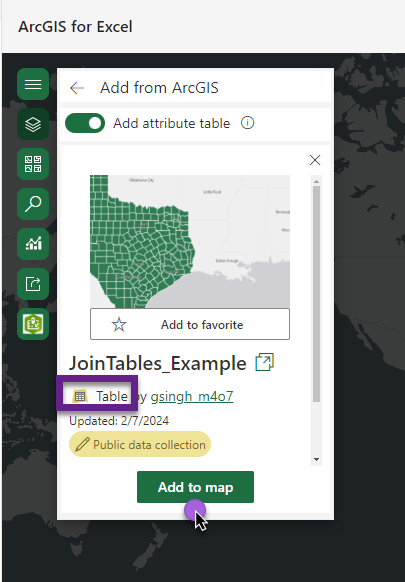Open the hamburger menu icon
This screenshot has width=405, height=582.
[33, 84]
